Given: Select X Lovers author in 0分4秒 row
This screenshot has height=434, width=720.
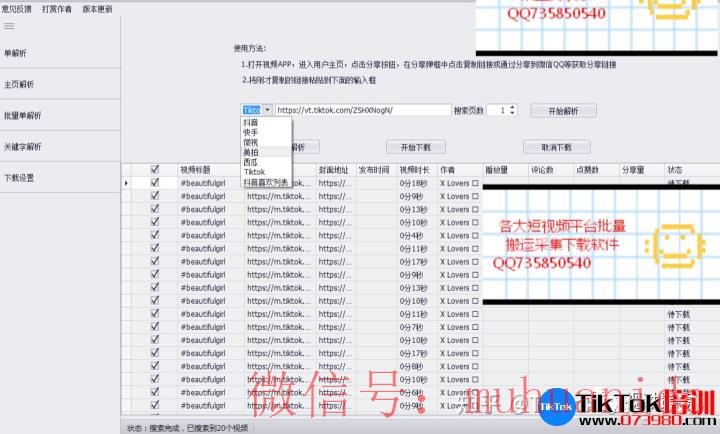Looking at the screenshot, I should [460, 236].
